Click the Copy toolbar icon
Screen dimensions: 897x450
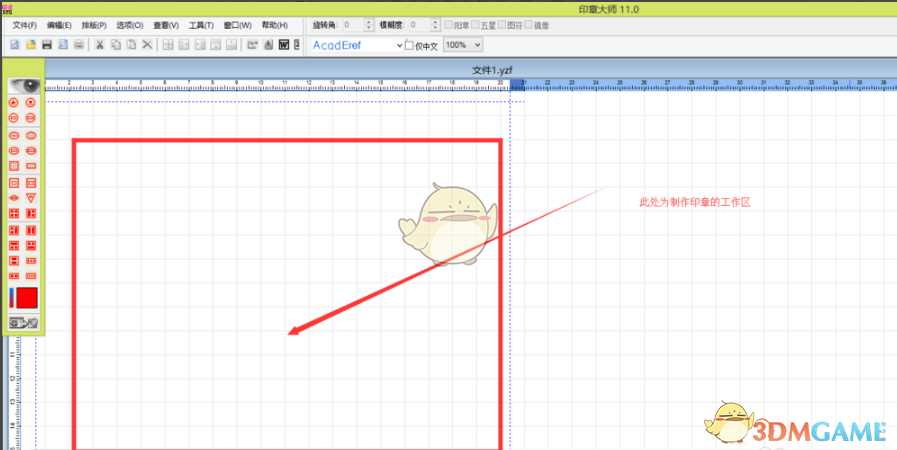click(x=116, y=45)
